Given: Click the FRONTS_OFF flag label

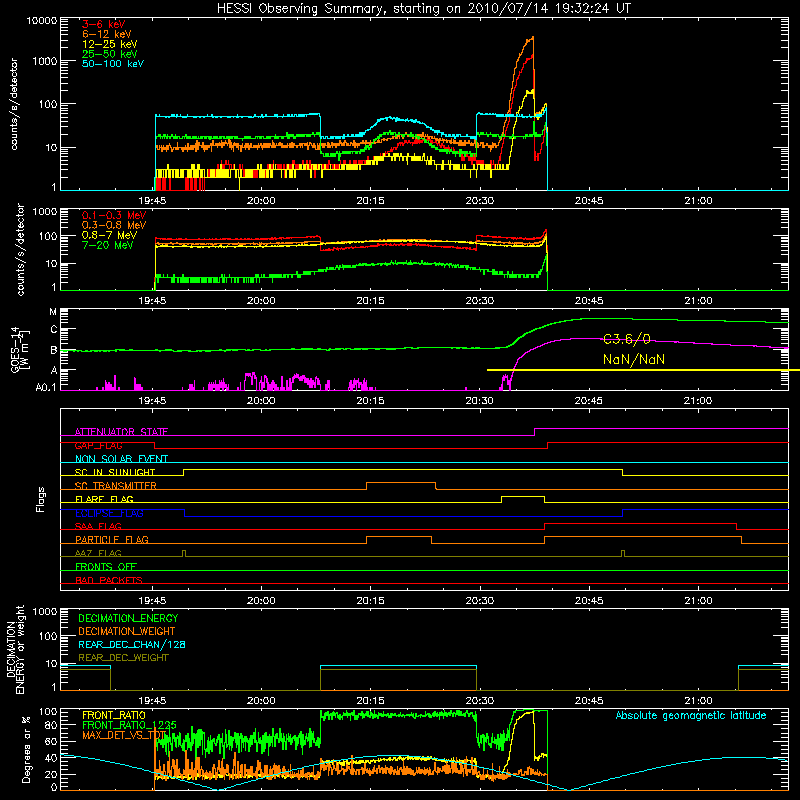Looking at the screenshot, I should pyautogui.click(x=106, y=566).
